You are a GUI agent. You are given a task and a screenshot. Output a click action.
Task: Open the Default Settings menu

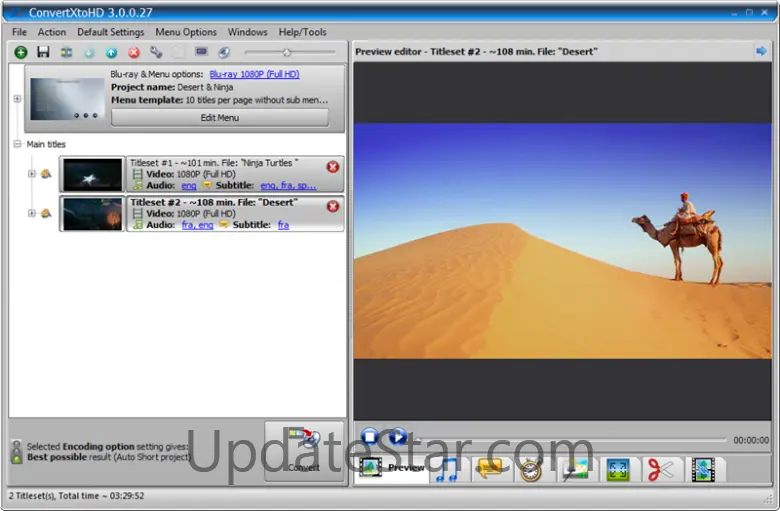tap(110, 32)
